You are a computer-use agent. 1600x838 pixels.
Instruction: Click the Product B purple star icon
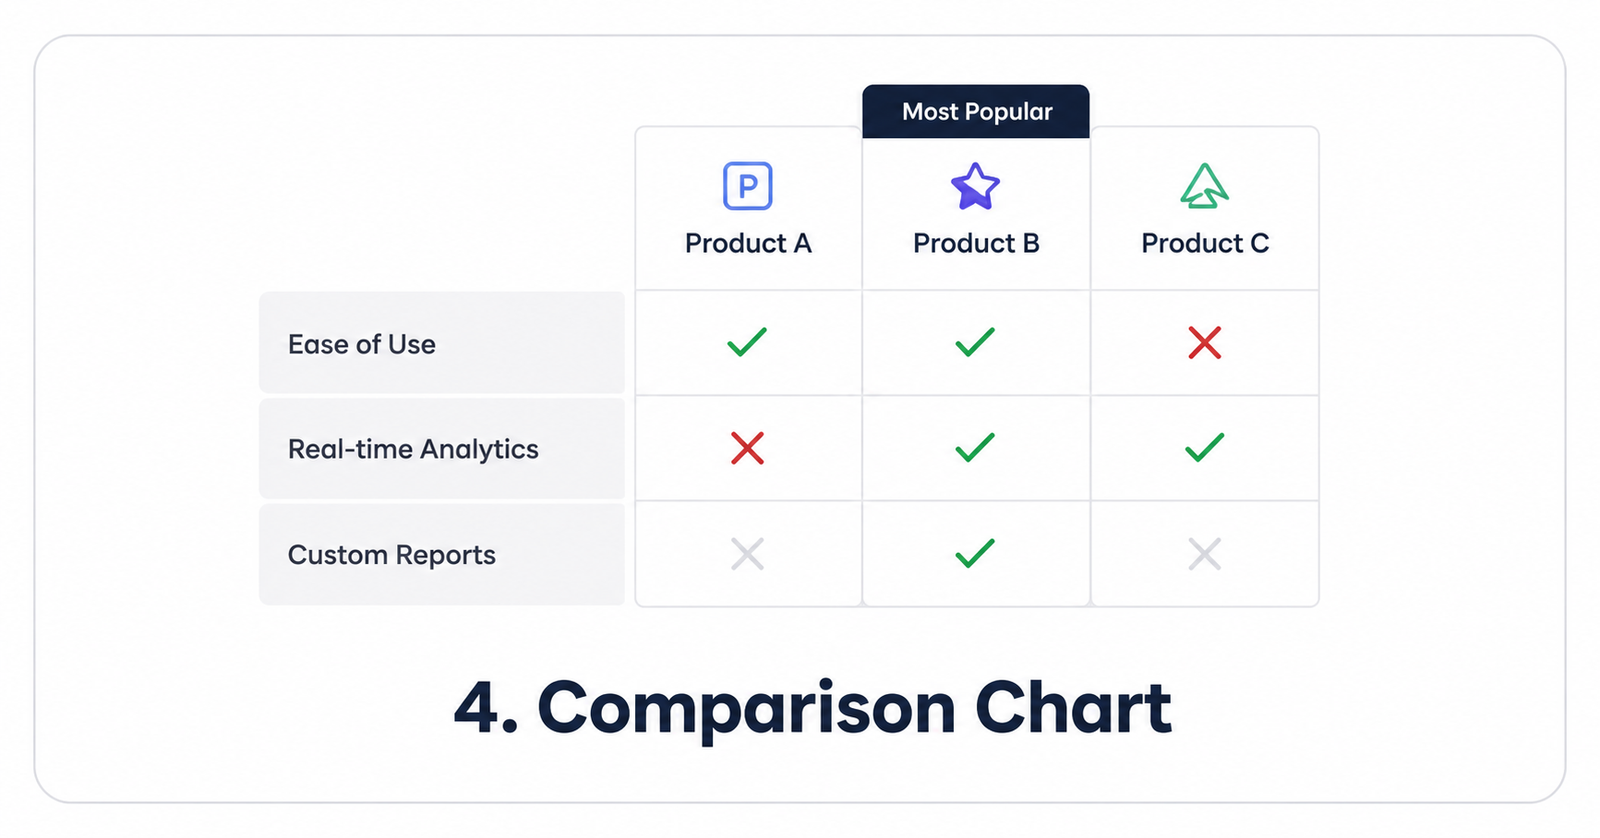click(x=975, y=186)
